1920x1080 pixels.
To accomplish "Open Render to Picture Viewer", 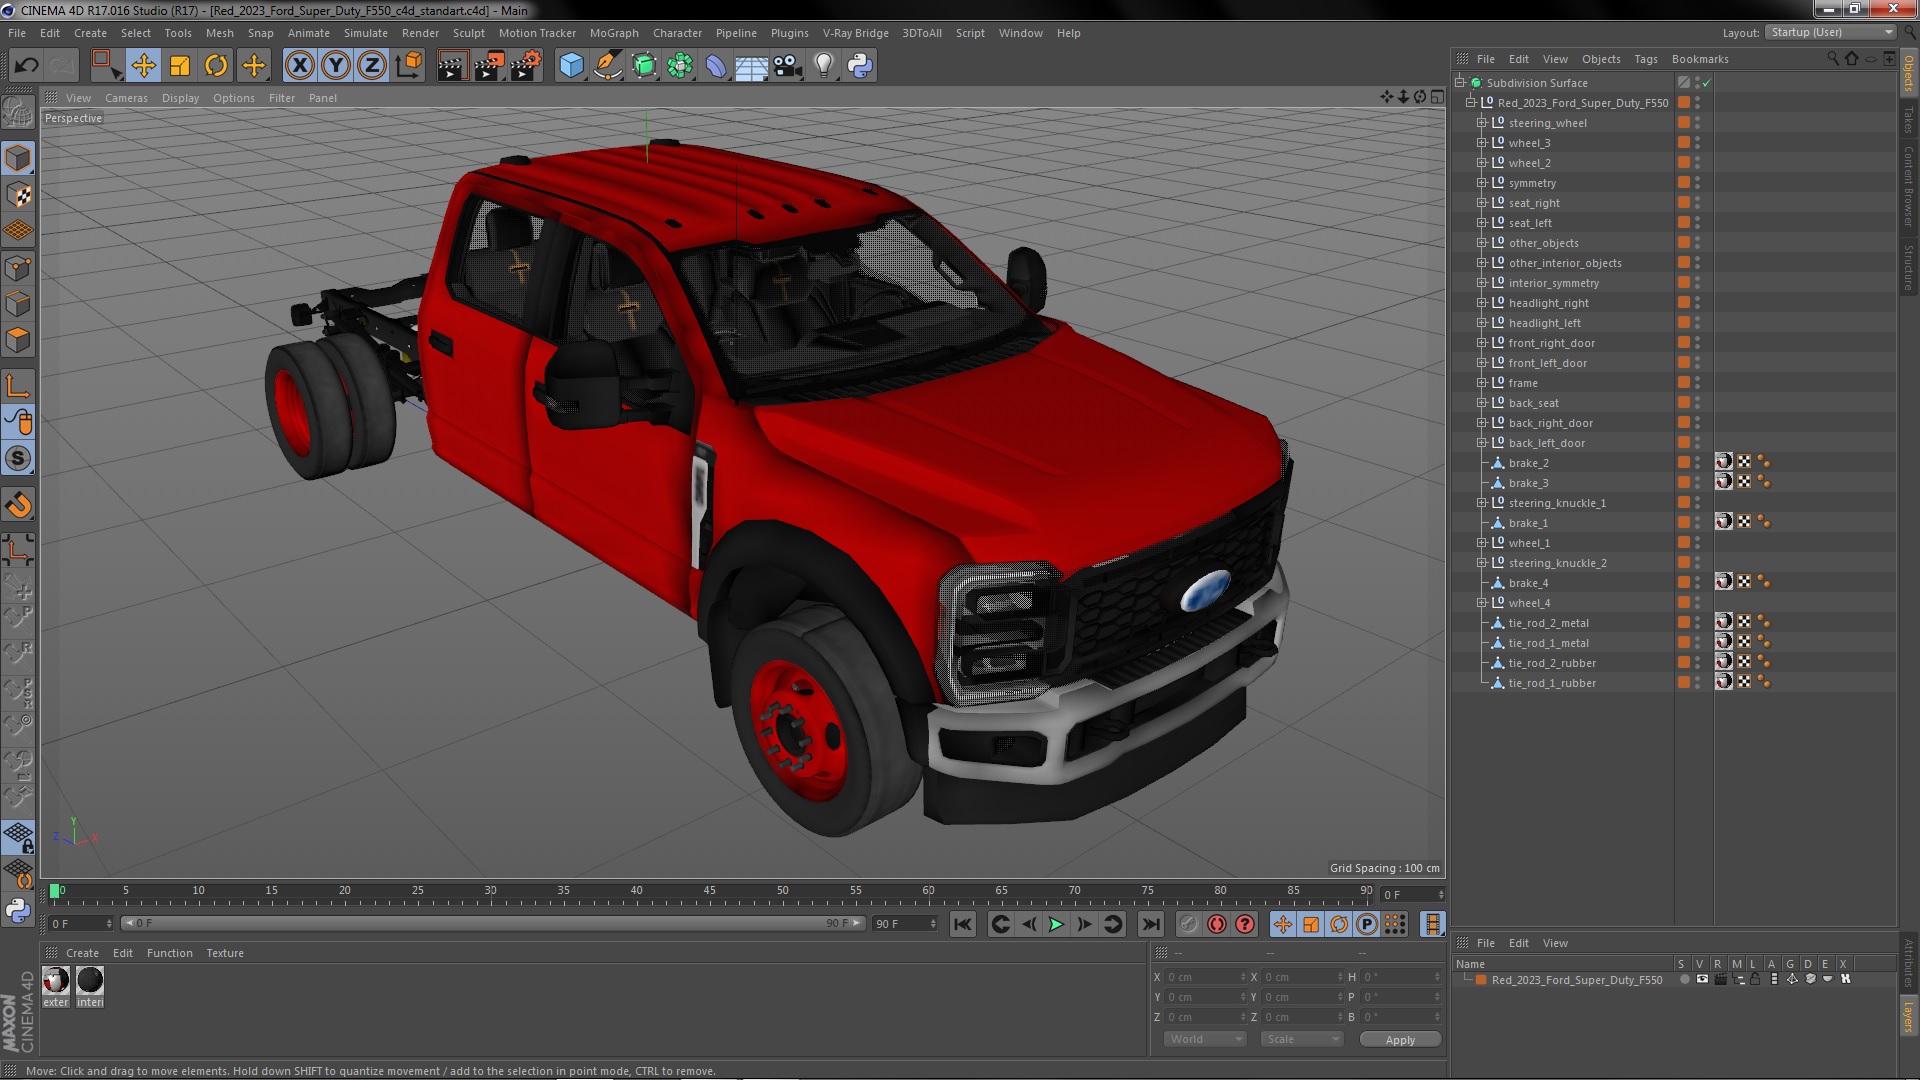I will click(x=488, y=66).
